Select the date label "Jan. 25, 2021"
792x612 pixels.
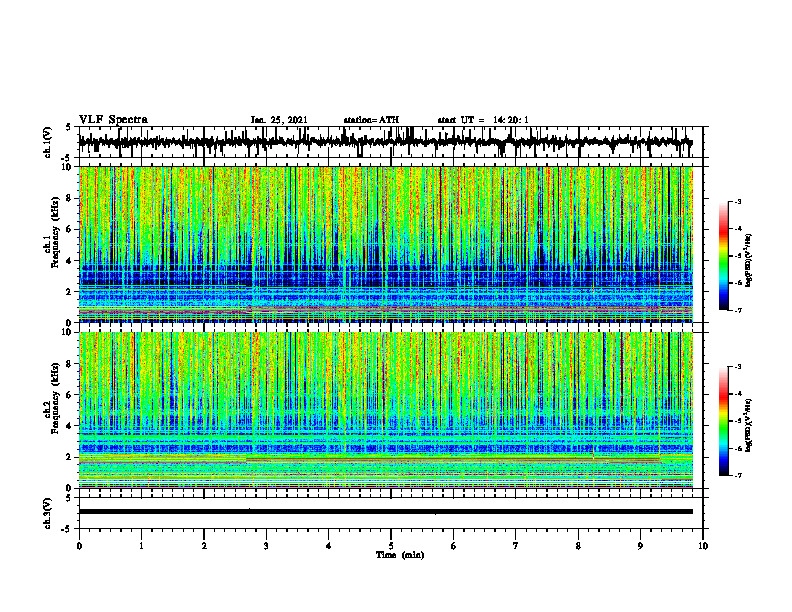coord(279,120)
